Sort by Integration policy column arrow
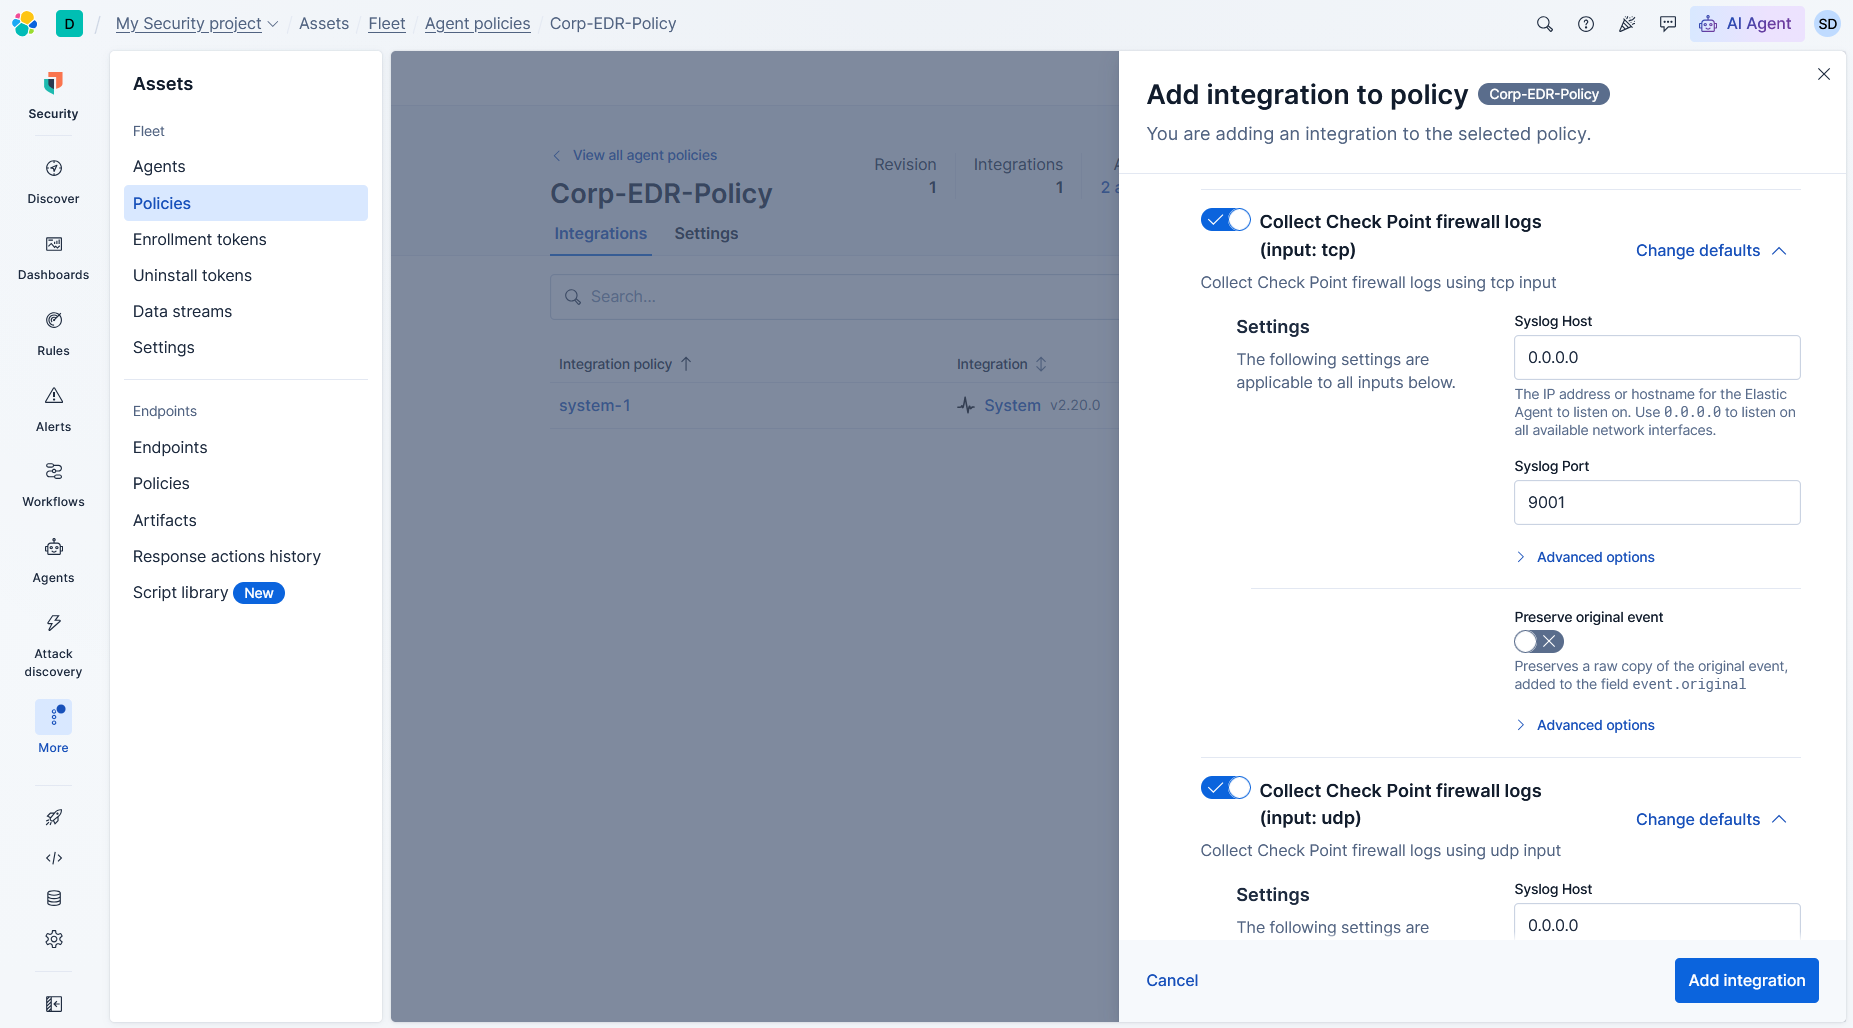The width and height of the screenshot is (1853, 1028). pyautogui.click(x=686, y=364)
